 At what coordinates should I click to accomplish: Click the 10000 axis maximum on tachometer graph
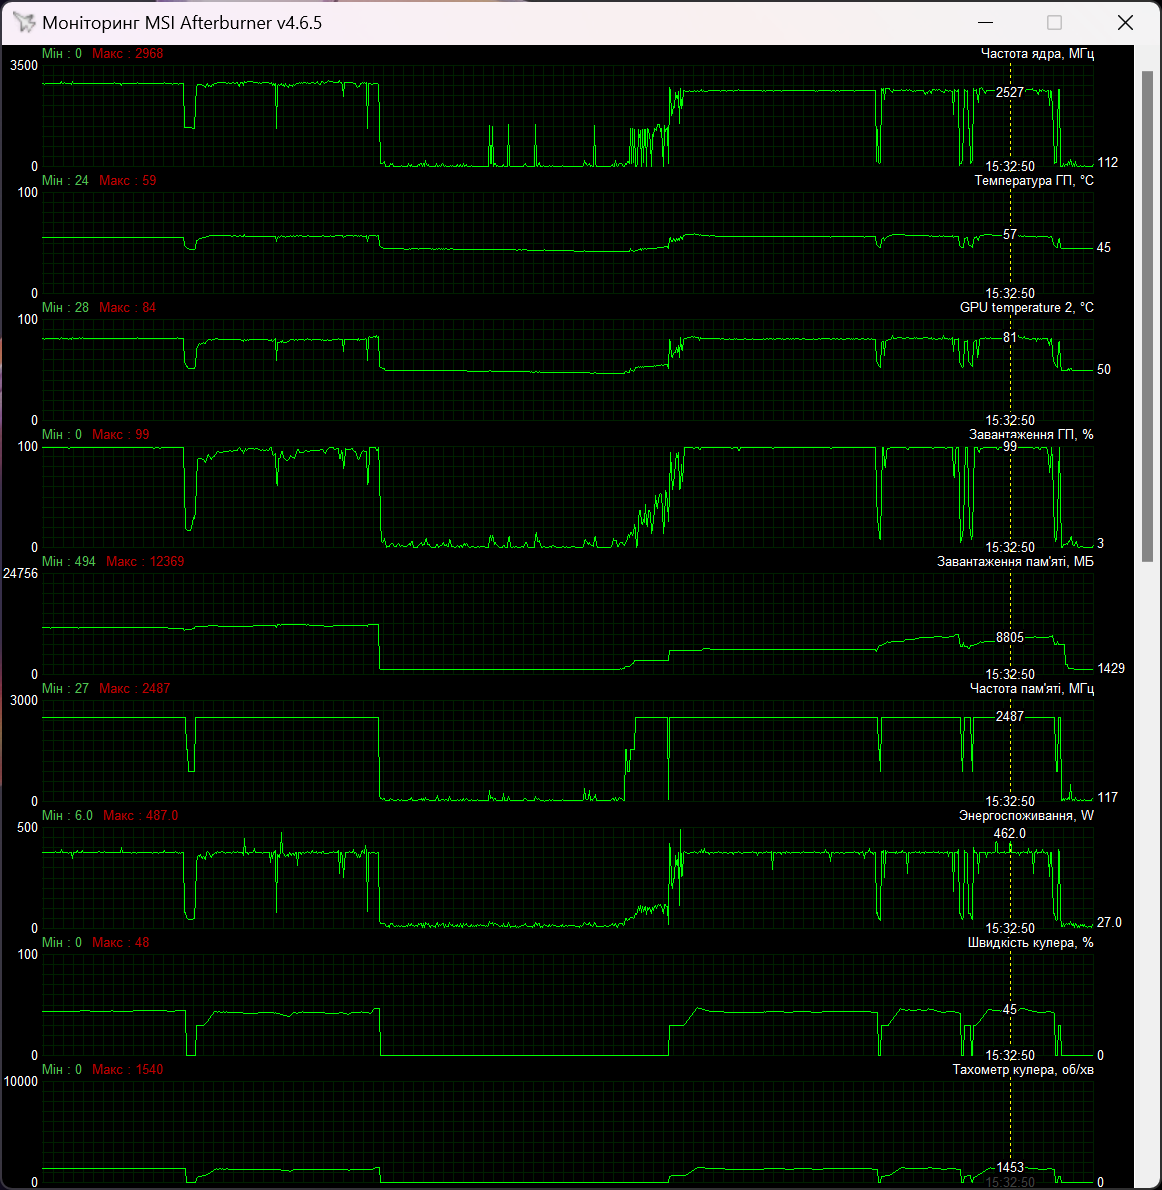coord(20,1081)
